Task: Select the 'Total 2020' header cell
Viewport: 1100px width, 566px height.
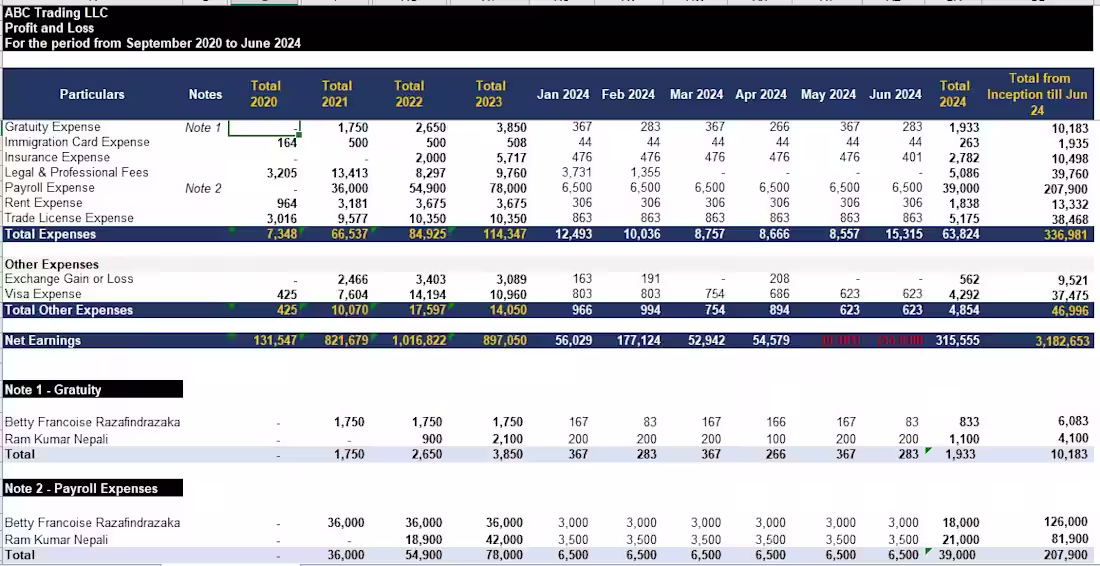Action: [x=264, y=94]
